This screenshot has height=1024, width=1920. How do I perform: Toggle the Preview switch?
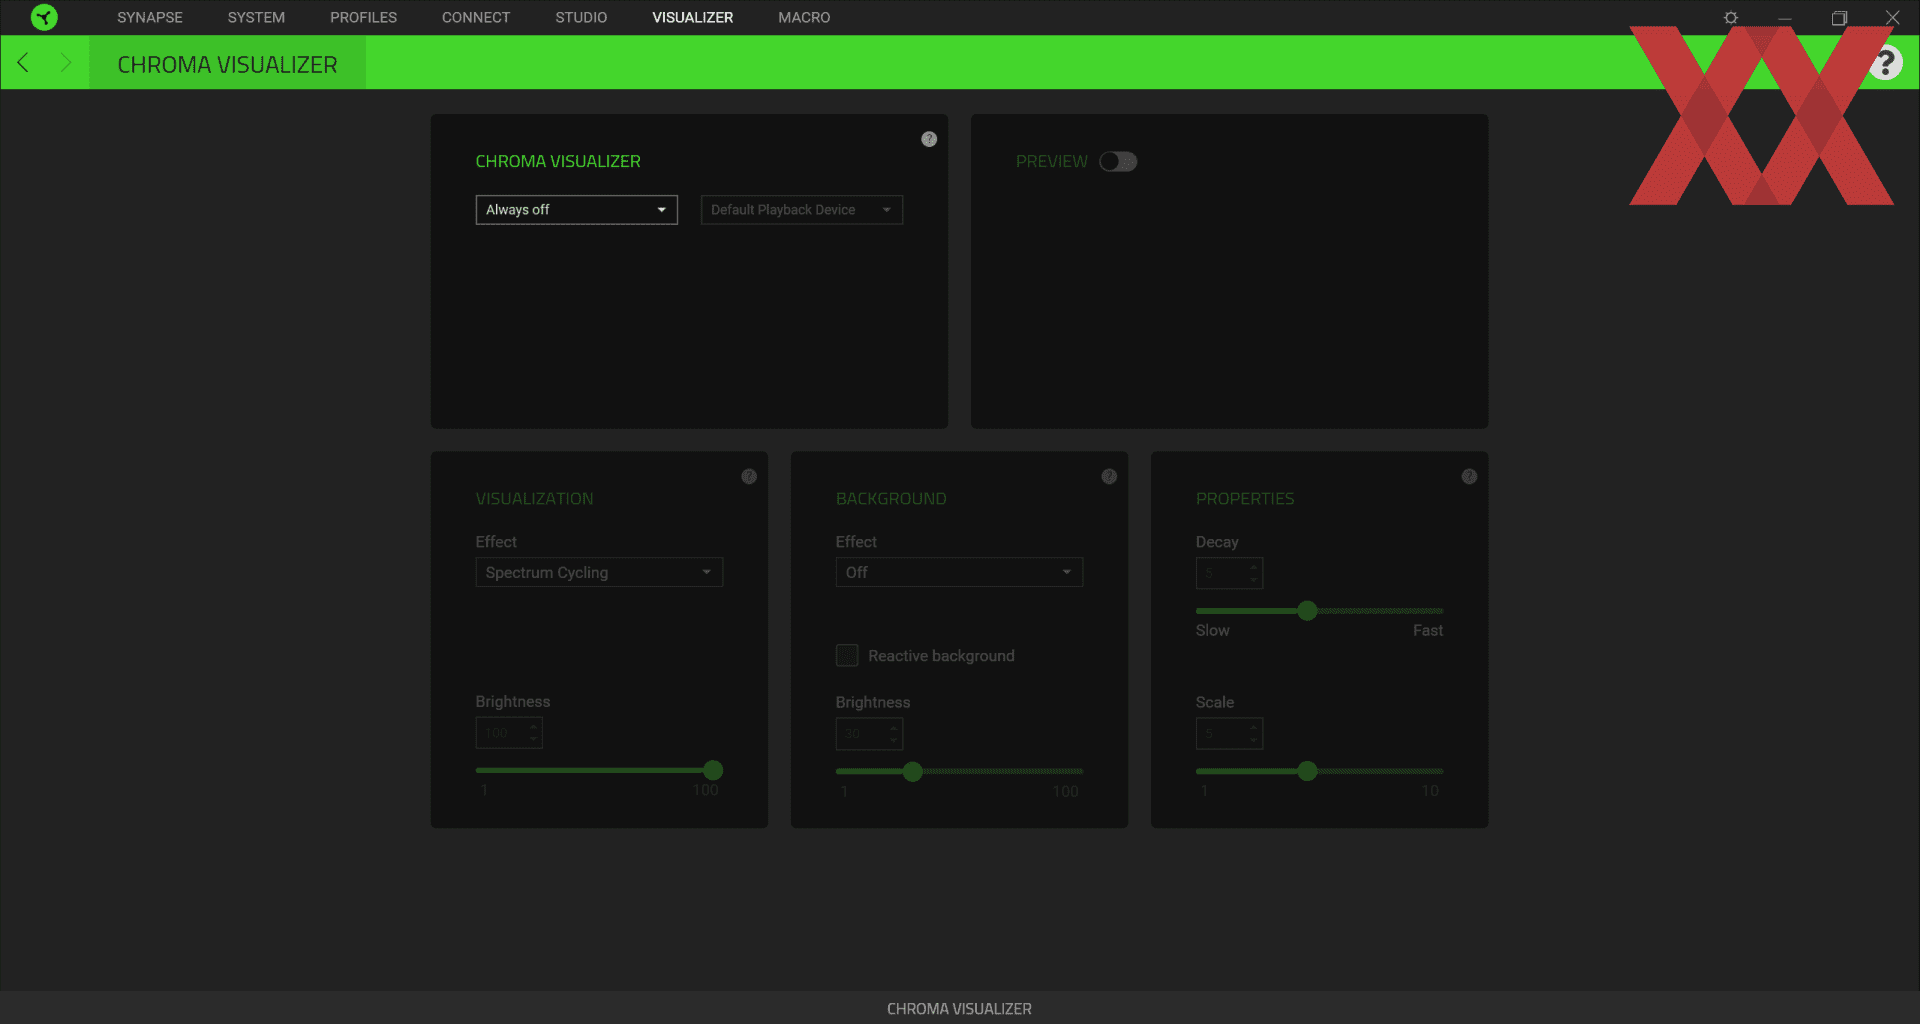(1118, 162)
